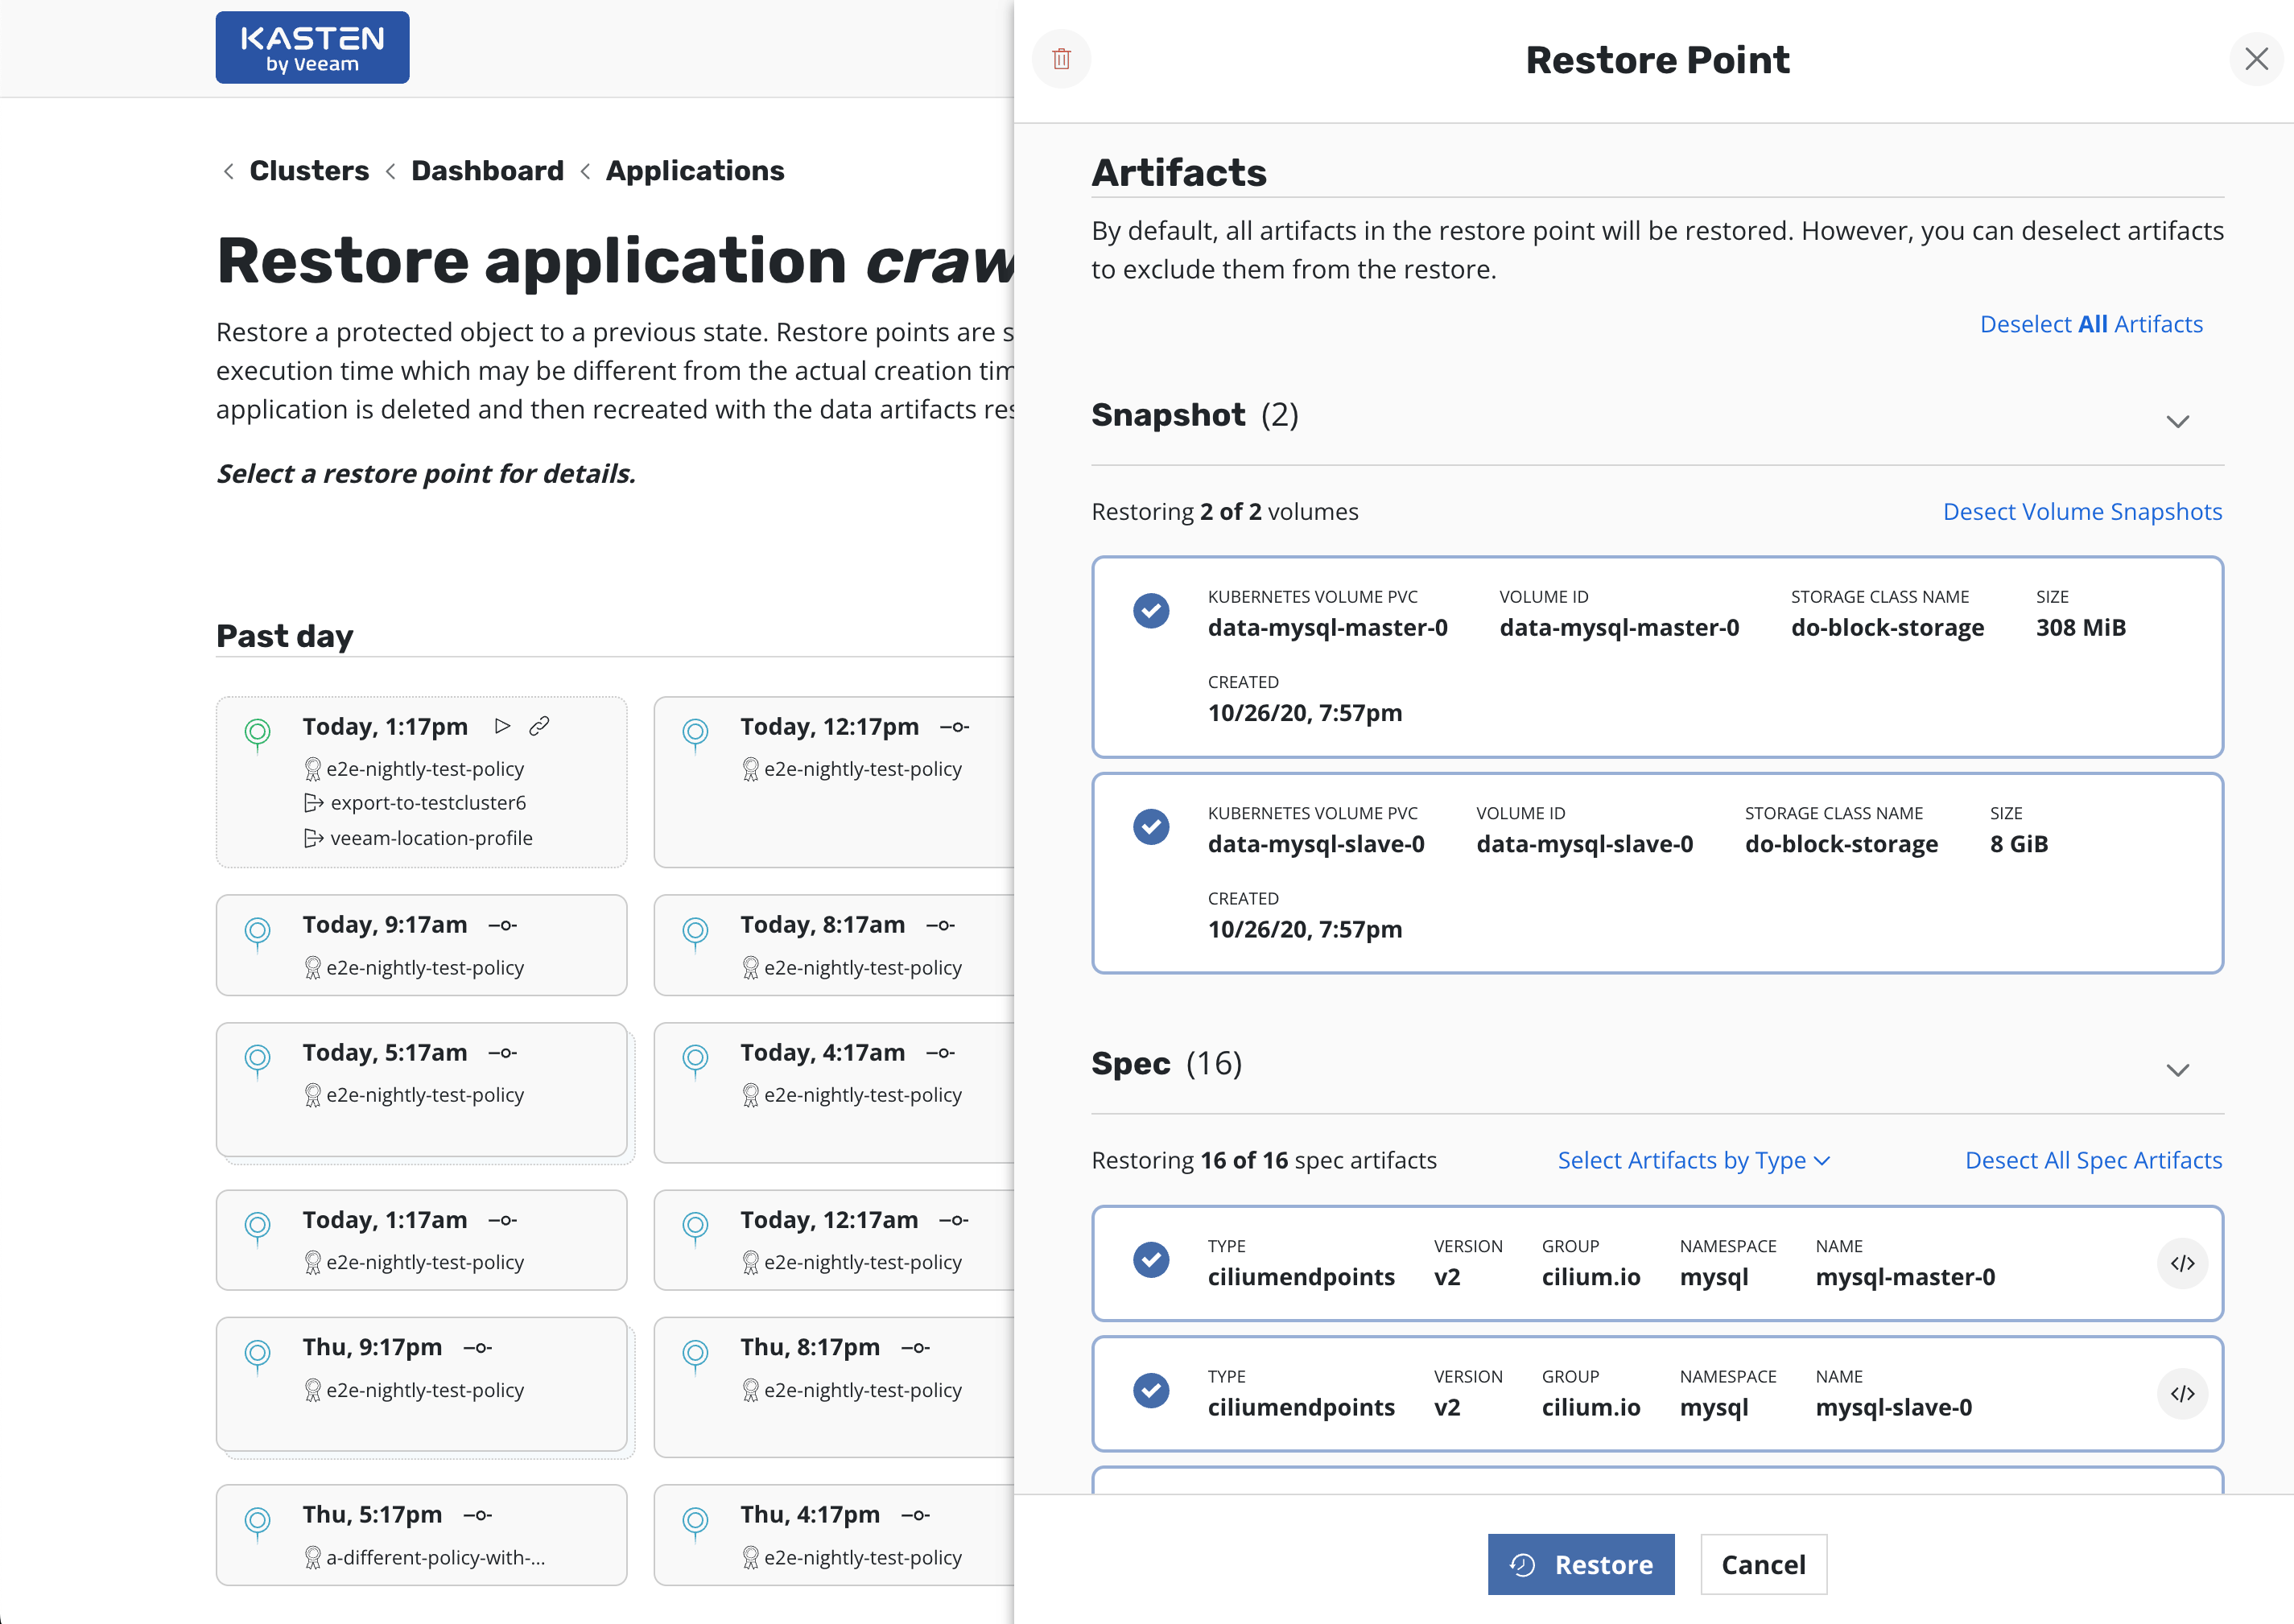
Task: Deselect the mysql-master-0 ciliumendpoints artifact
Action: point(1151,1260)
